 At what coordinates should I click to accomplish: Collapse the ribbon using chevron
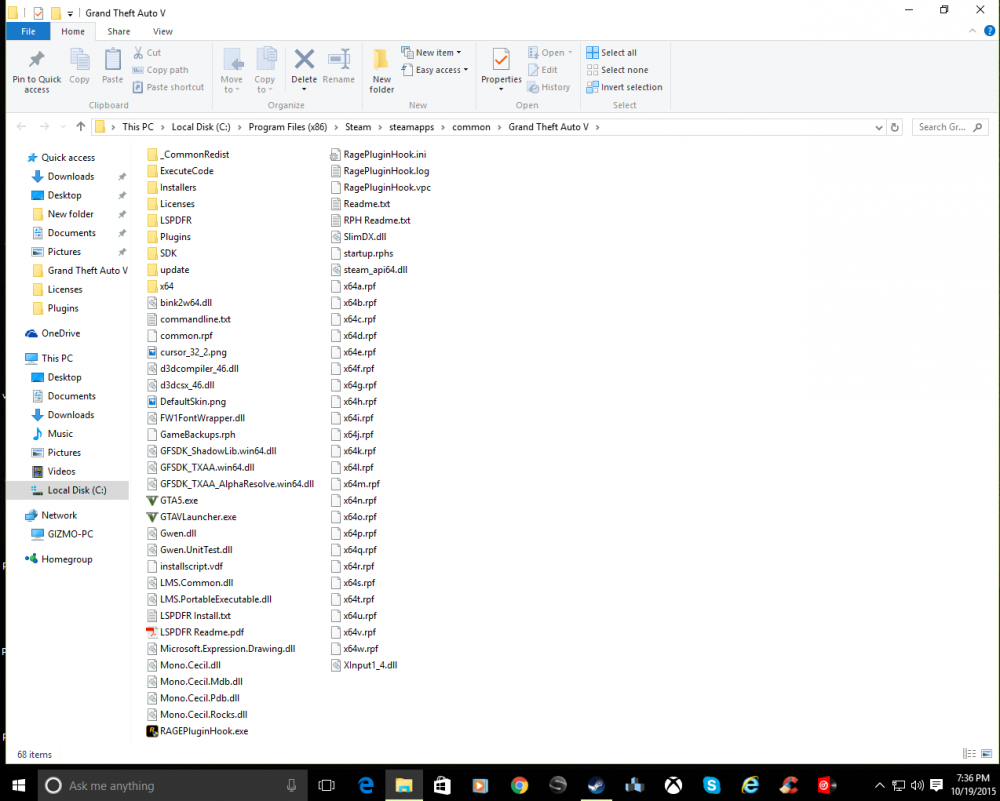coord(972,31)
